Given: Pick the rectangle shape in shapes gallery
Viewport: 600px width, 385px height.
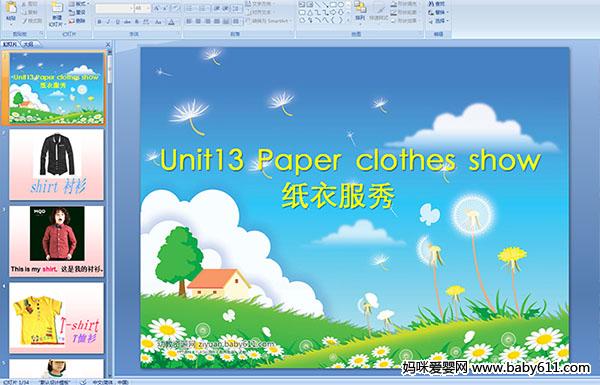Looking at the screenshot, I should tap(333, 4).
